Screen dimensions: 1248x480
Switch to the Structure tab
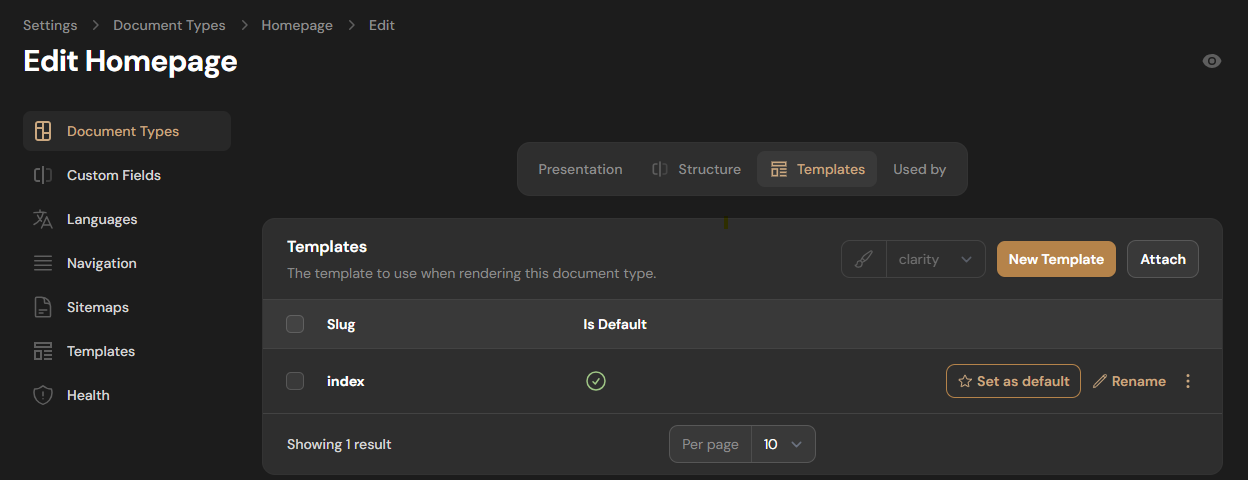(x=696, y=169)
